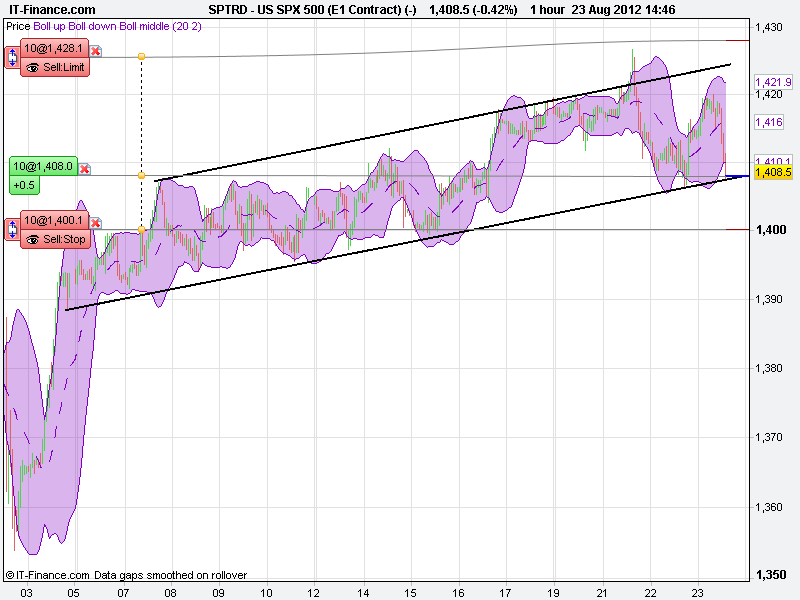Click date 23 on time axis
The image size is (800, 600).
tap(697, 593)
